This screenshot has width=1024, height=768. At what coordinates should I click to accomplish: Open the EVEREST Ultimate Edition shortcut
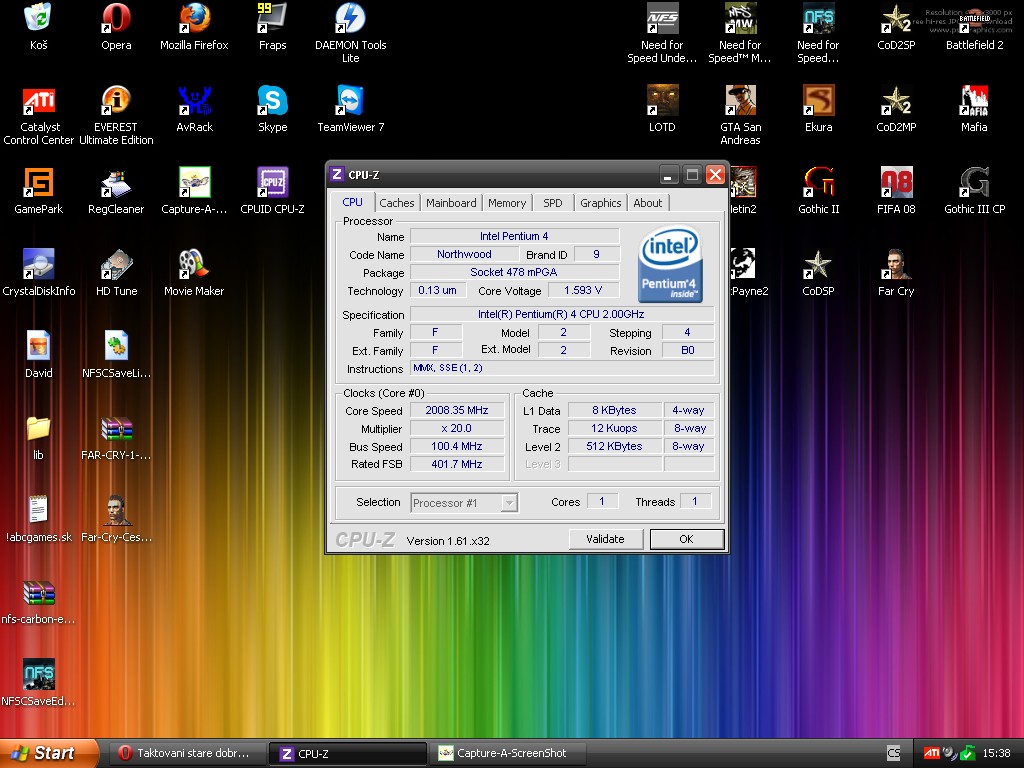(x=116, y=101)
